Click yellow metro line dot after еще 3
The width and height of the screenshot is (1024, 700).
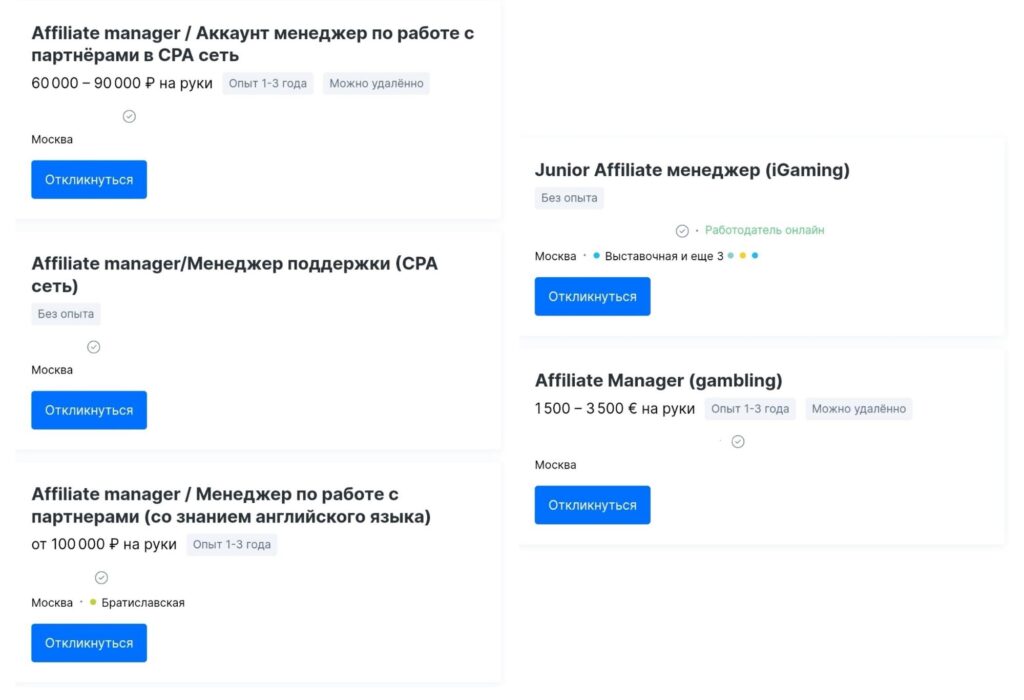[743, 255]
